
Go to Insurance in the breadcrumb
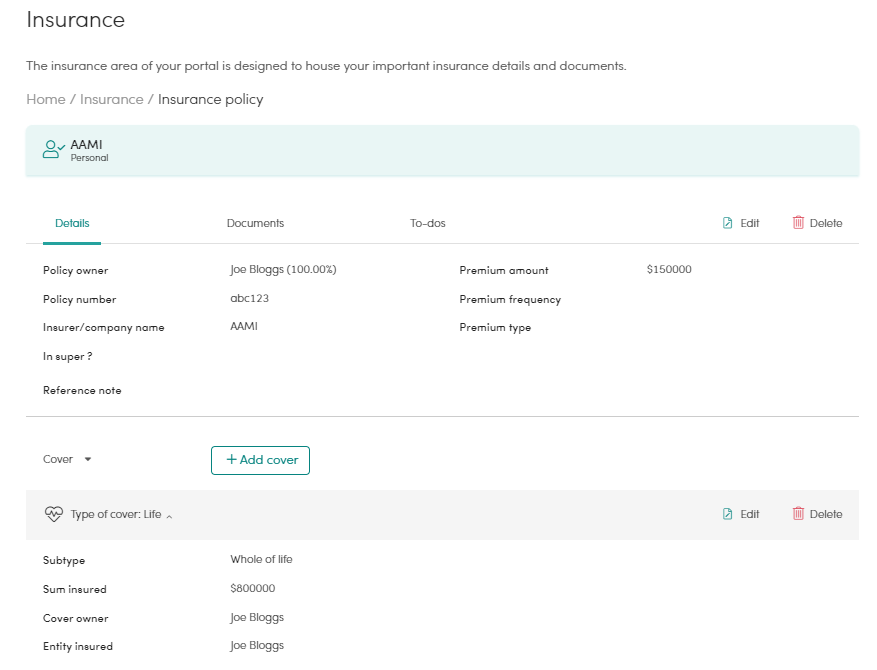112,99
